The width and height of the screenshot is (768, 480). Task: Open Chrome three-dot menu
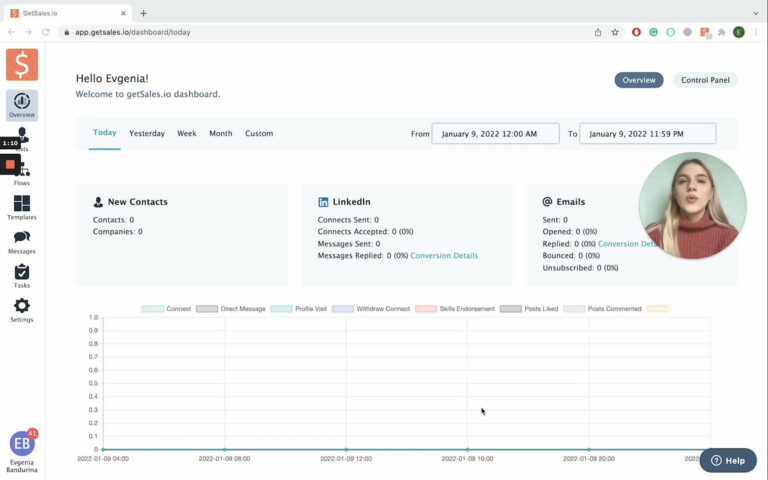[x=756, y=32]
